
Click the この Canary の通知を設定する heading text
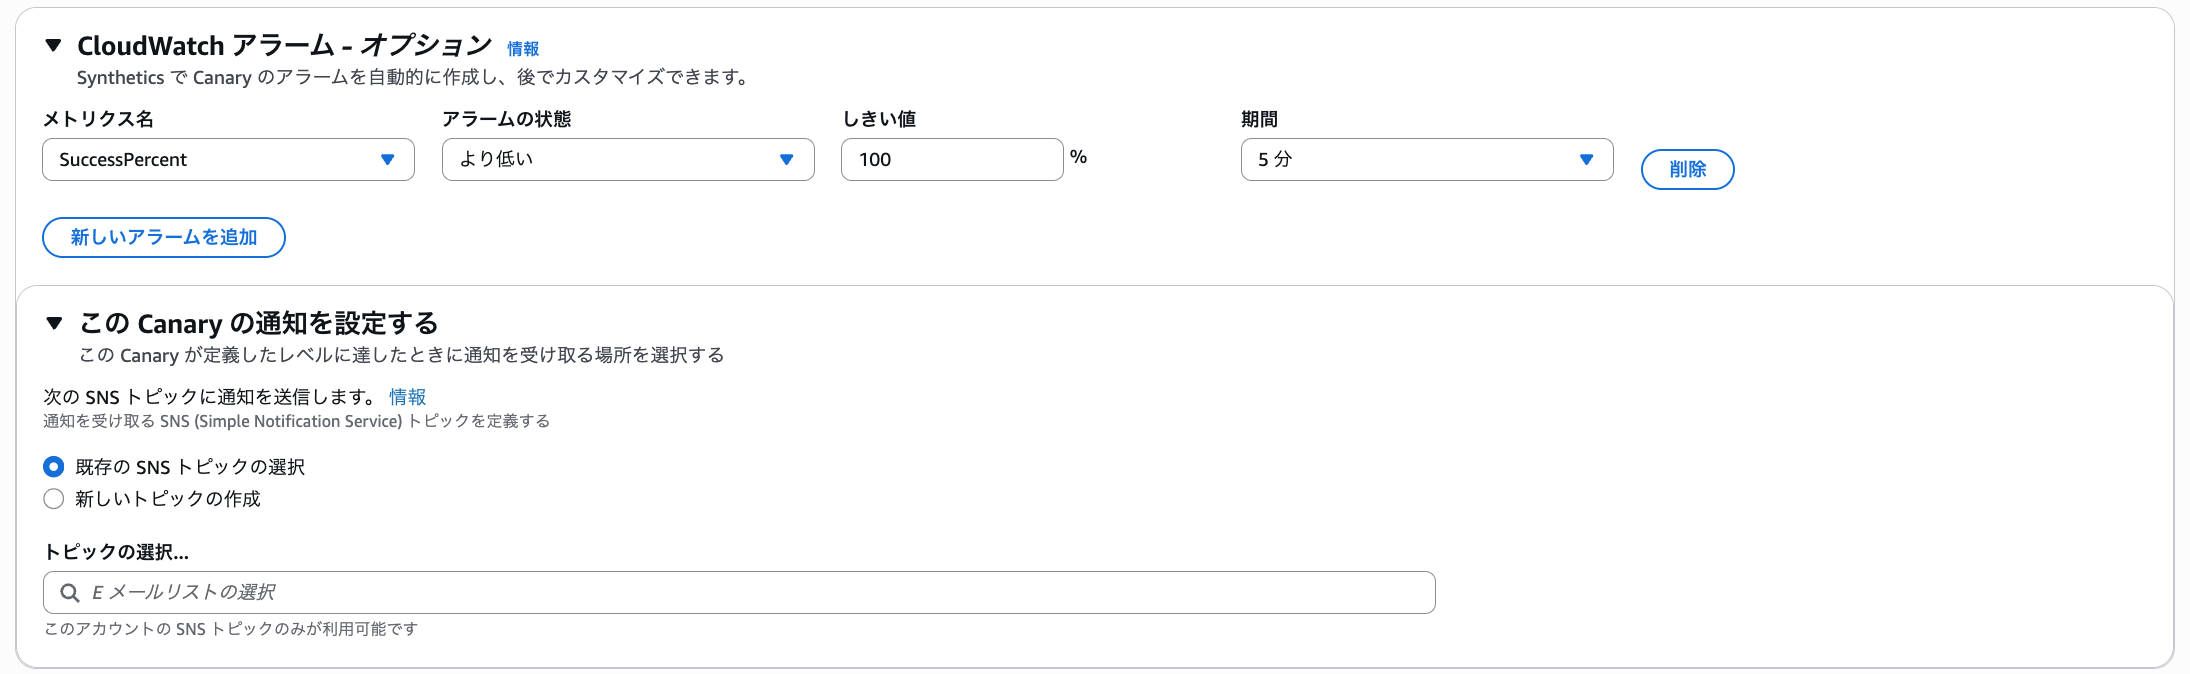[x=258, y=324]
